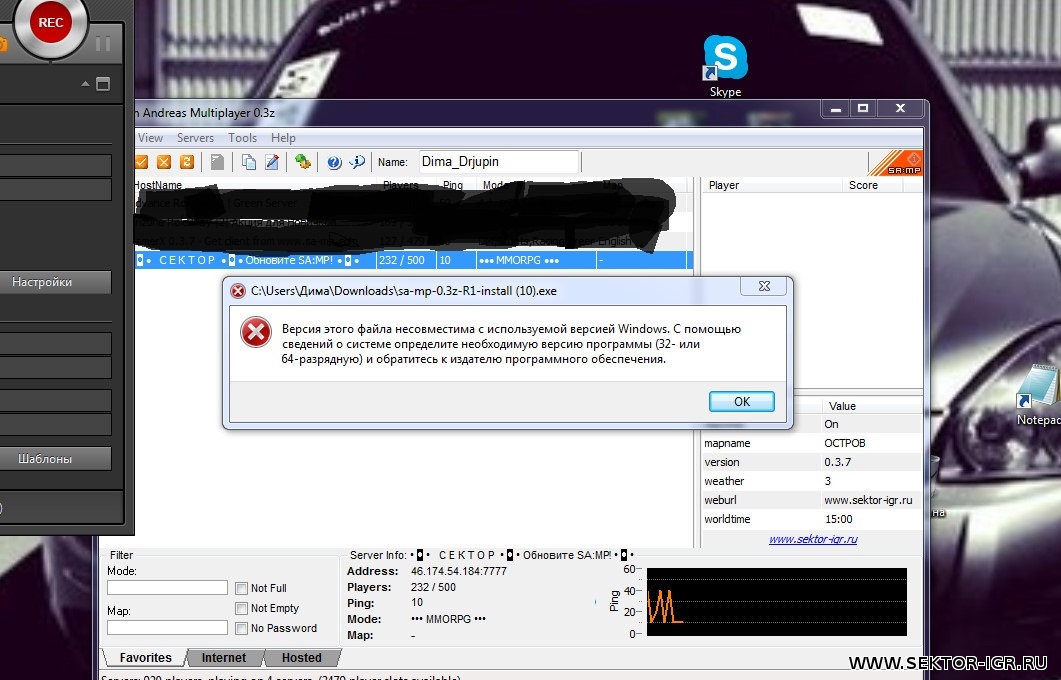Image resolution: width=1061 pixels, height=680 pixels.
Task: Click the weburl value www.sektor-igr.ru in the rules list
Action: (x=868, y=500)
